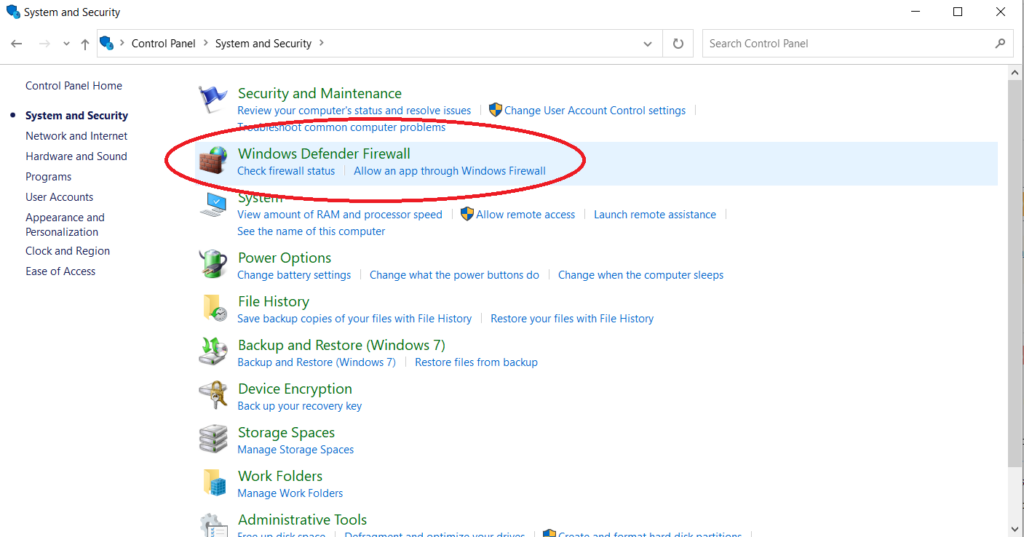Viewport: 1024px width, 537px height.
Task: Click the Power Options battery icon
Action: (213, 265)
